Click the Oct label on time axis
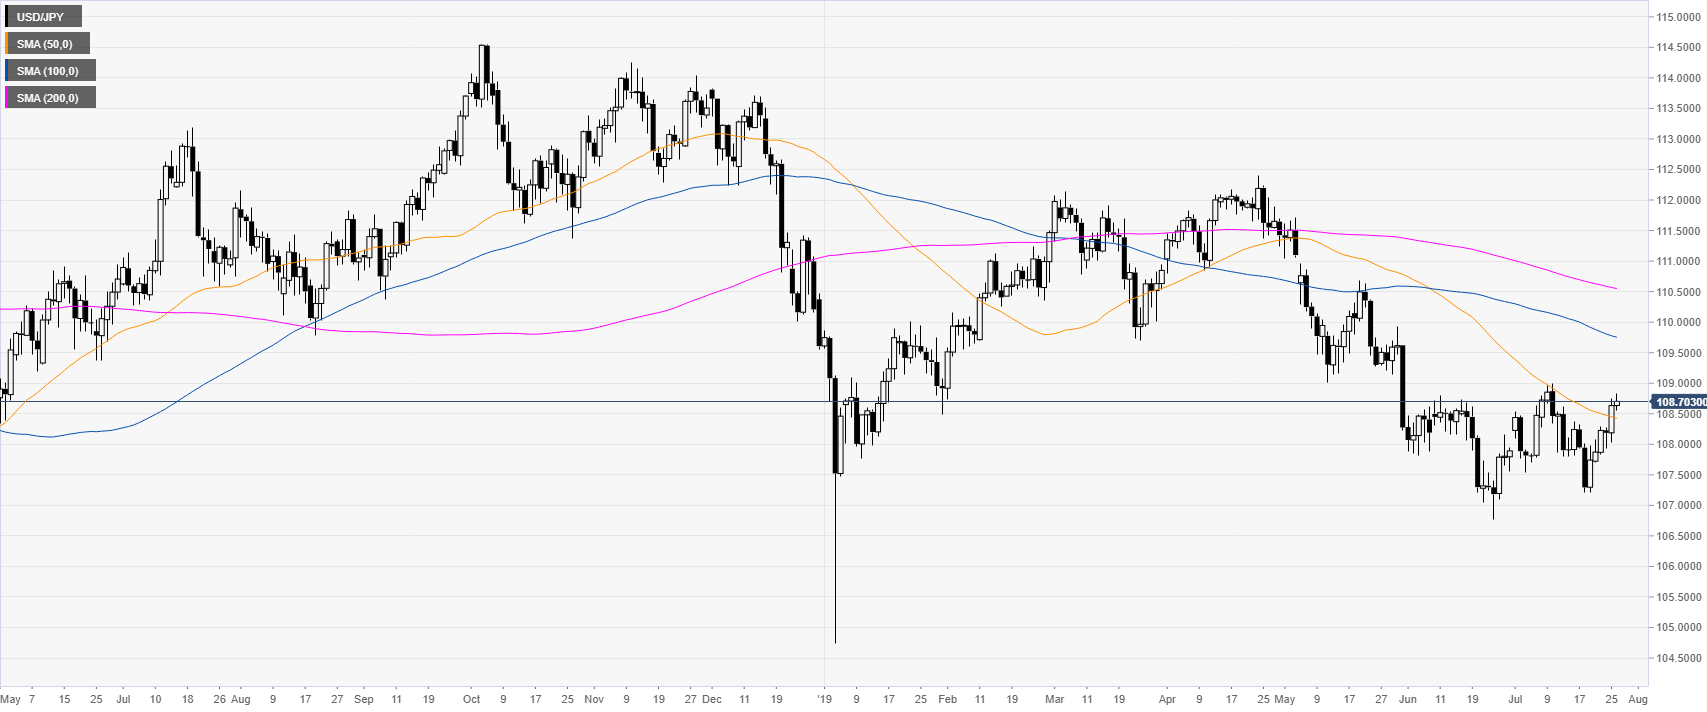Viewport: 1707px width, 712px height. [x=471, y=699]
